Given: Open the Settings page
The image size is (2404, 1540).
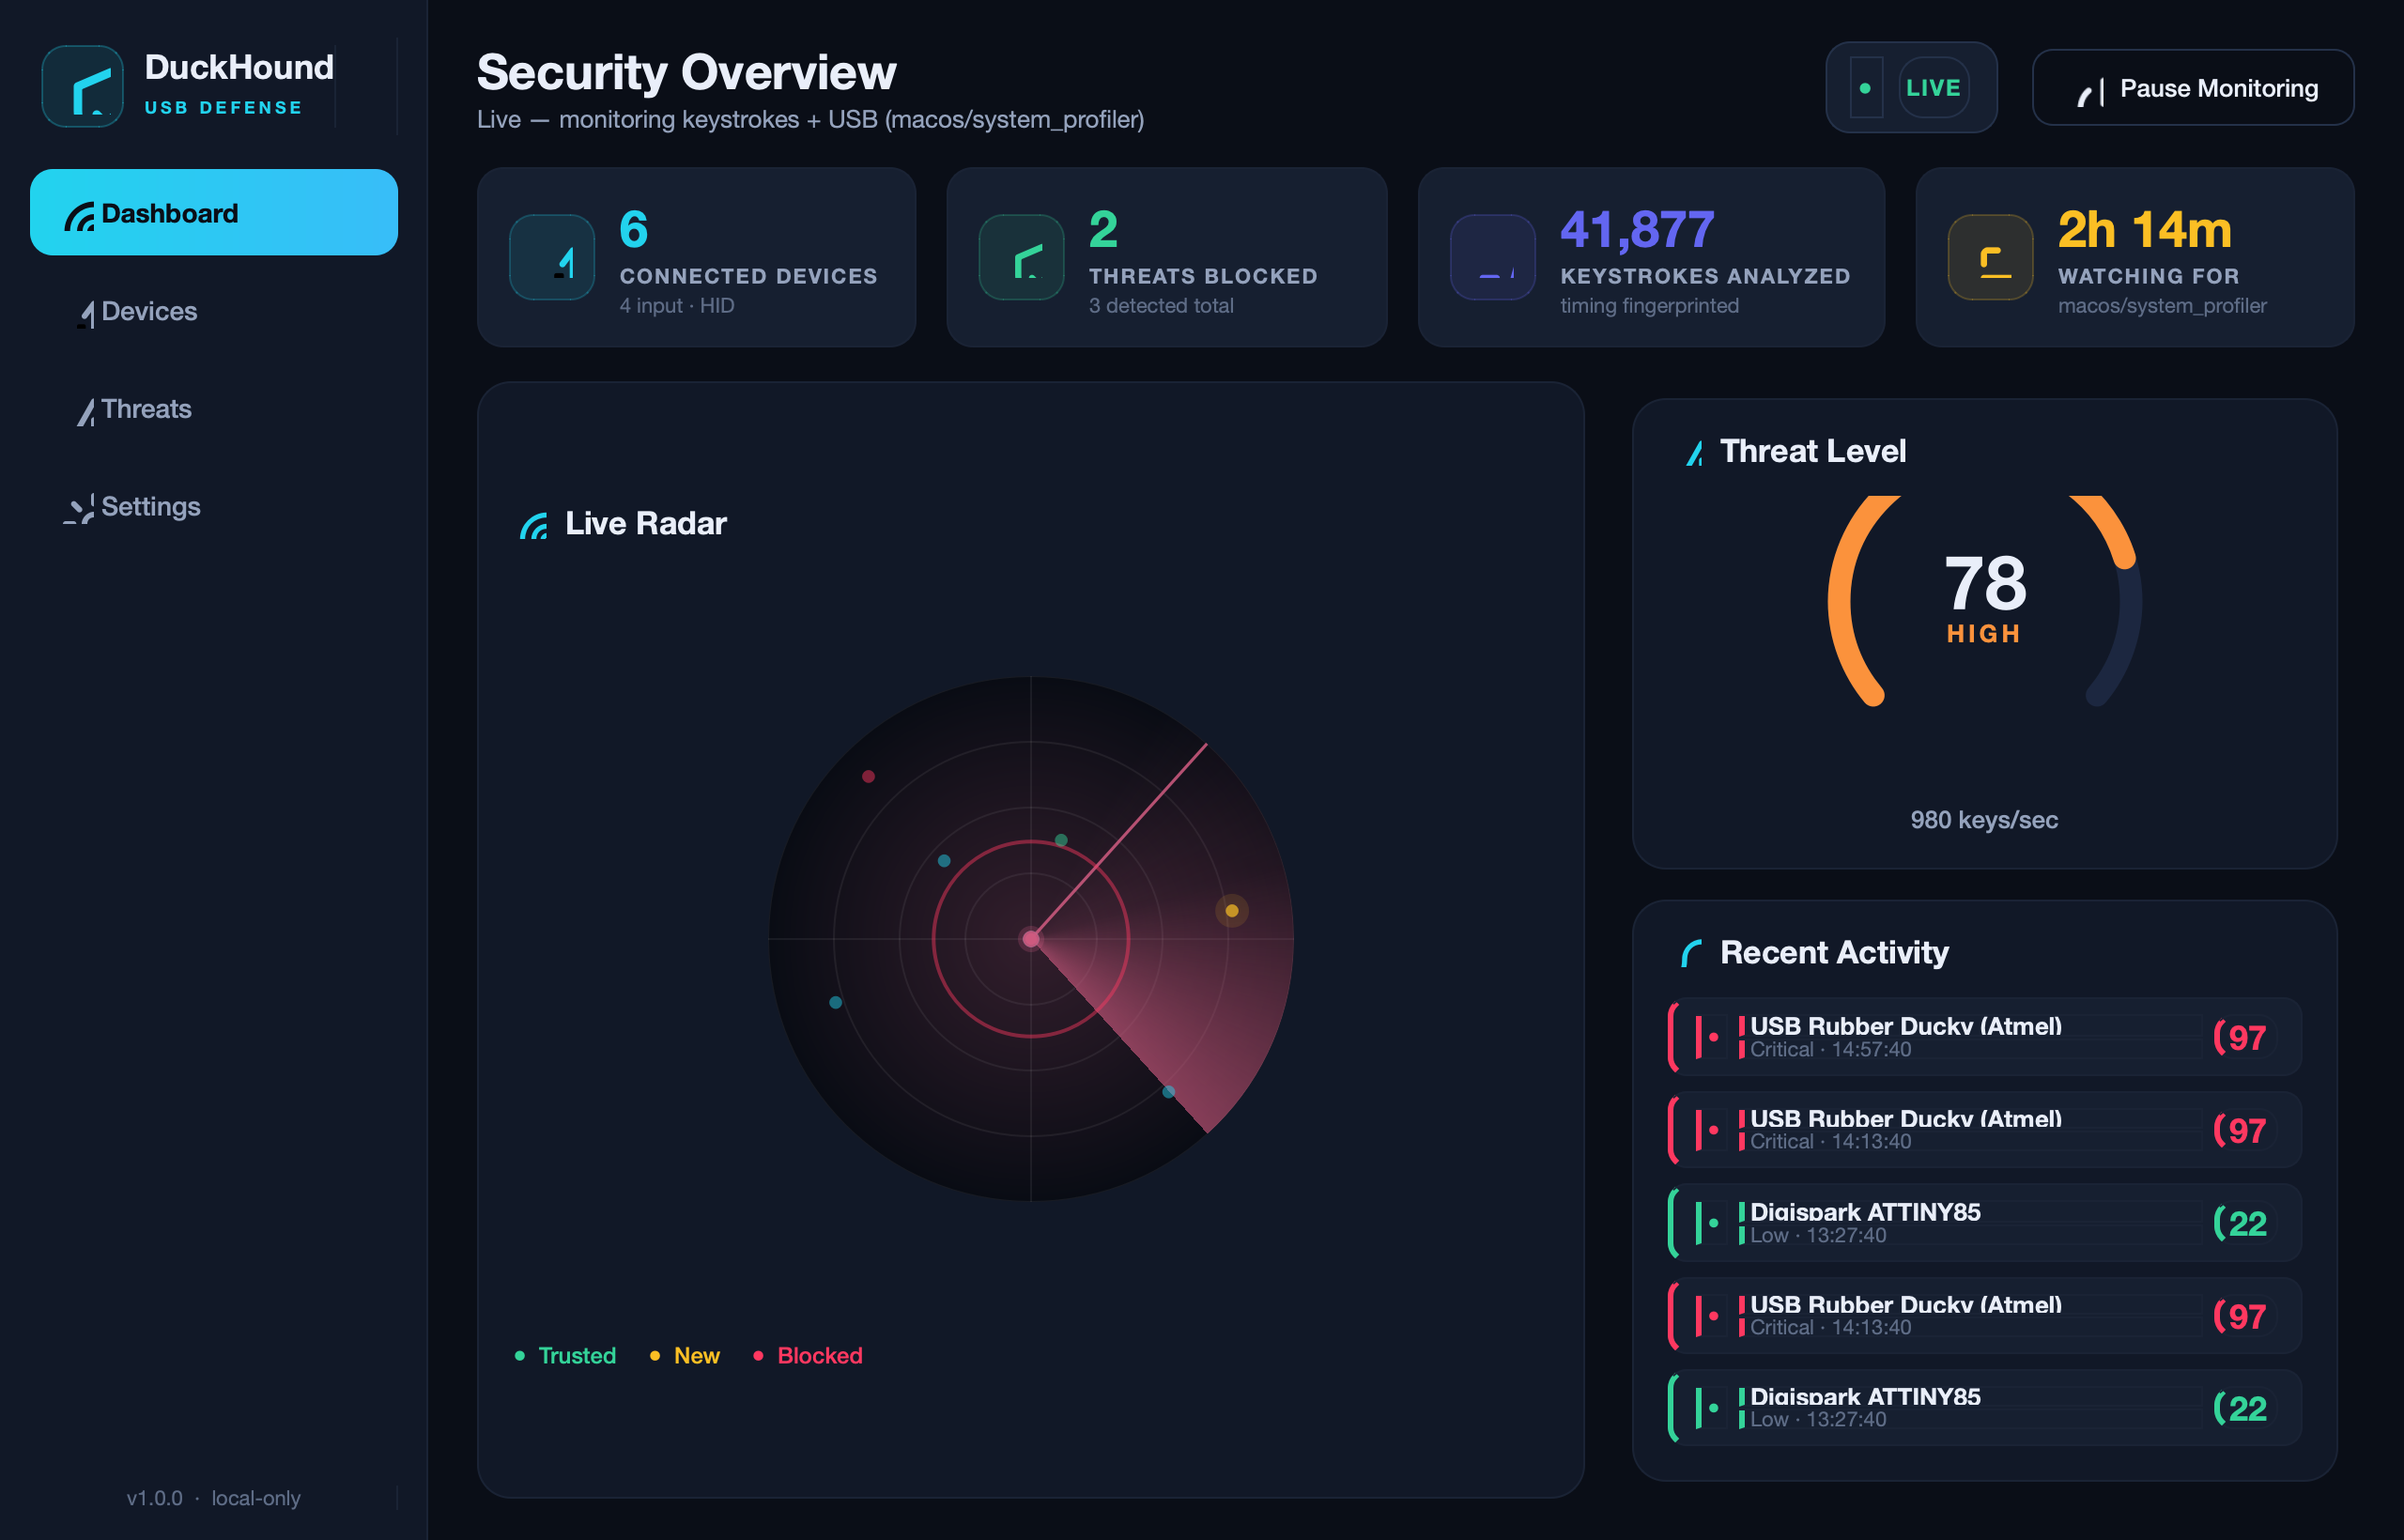Looking at the screenshot, I should (214, 507).
